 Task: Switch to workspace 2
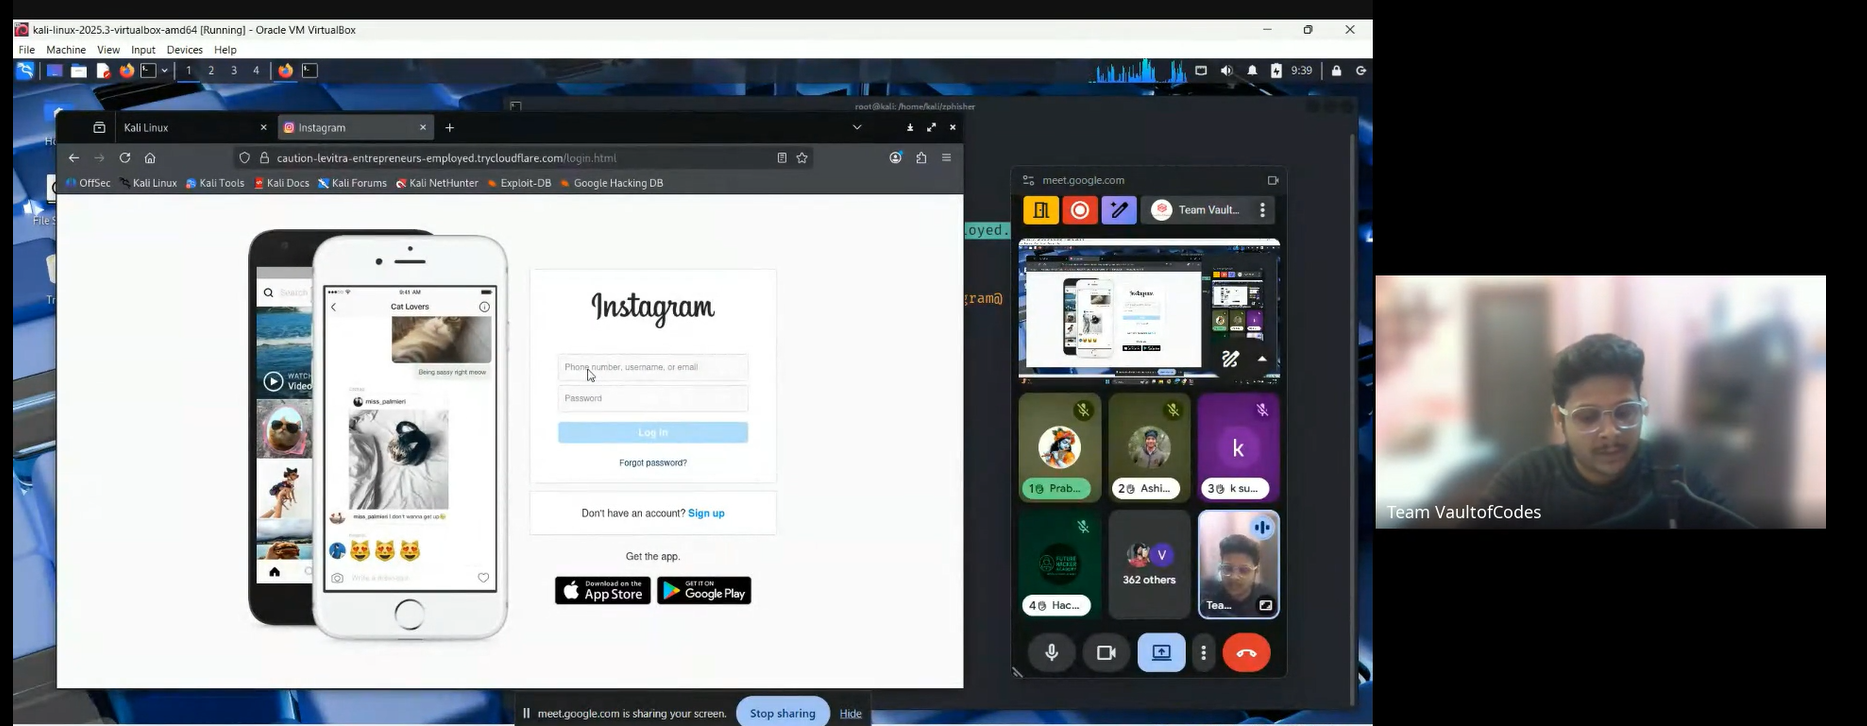click(211, 71)
